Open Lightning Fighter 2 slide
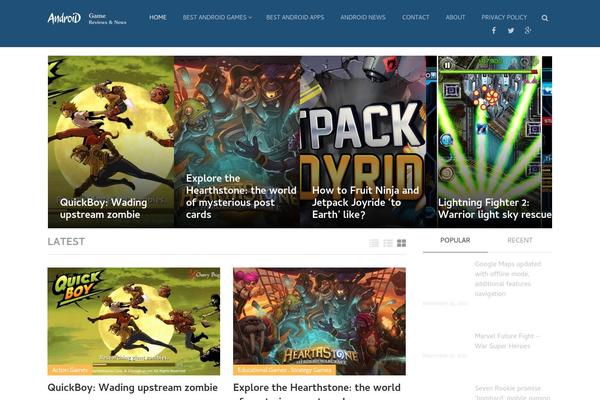The image size is (600, 400). coord(494,208)
